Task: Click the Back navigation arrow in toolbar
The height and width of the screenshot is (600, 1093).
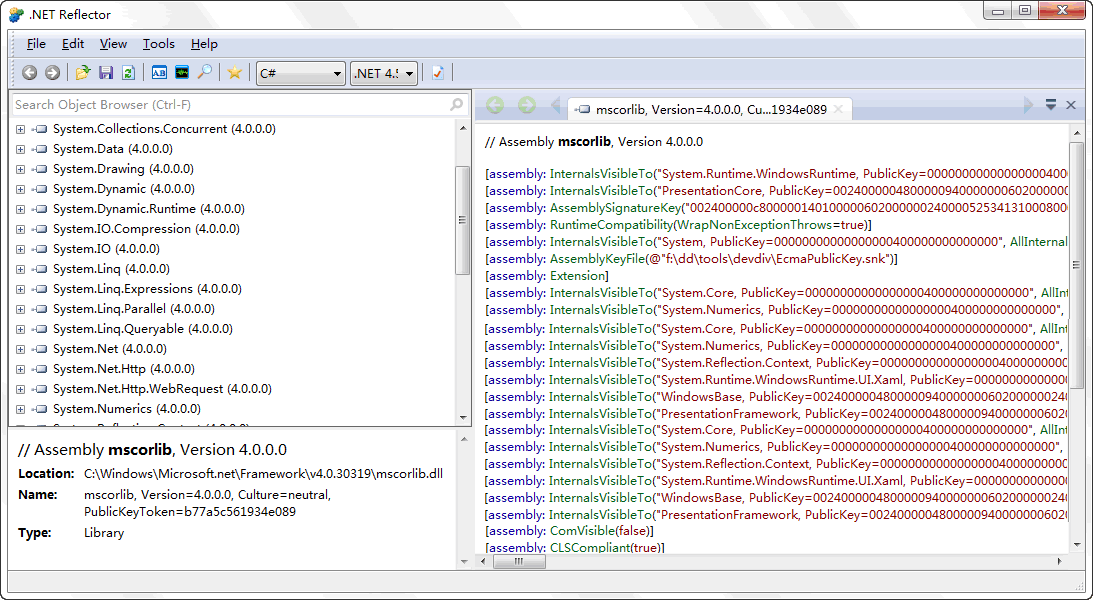Action: coord(29,73)
